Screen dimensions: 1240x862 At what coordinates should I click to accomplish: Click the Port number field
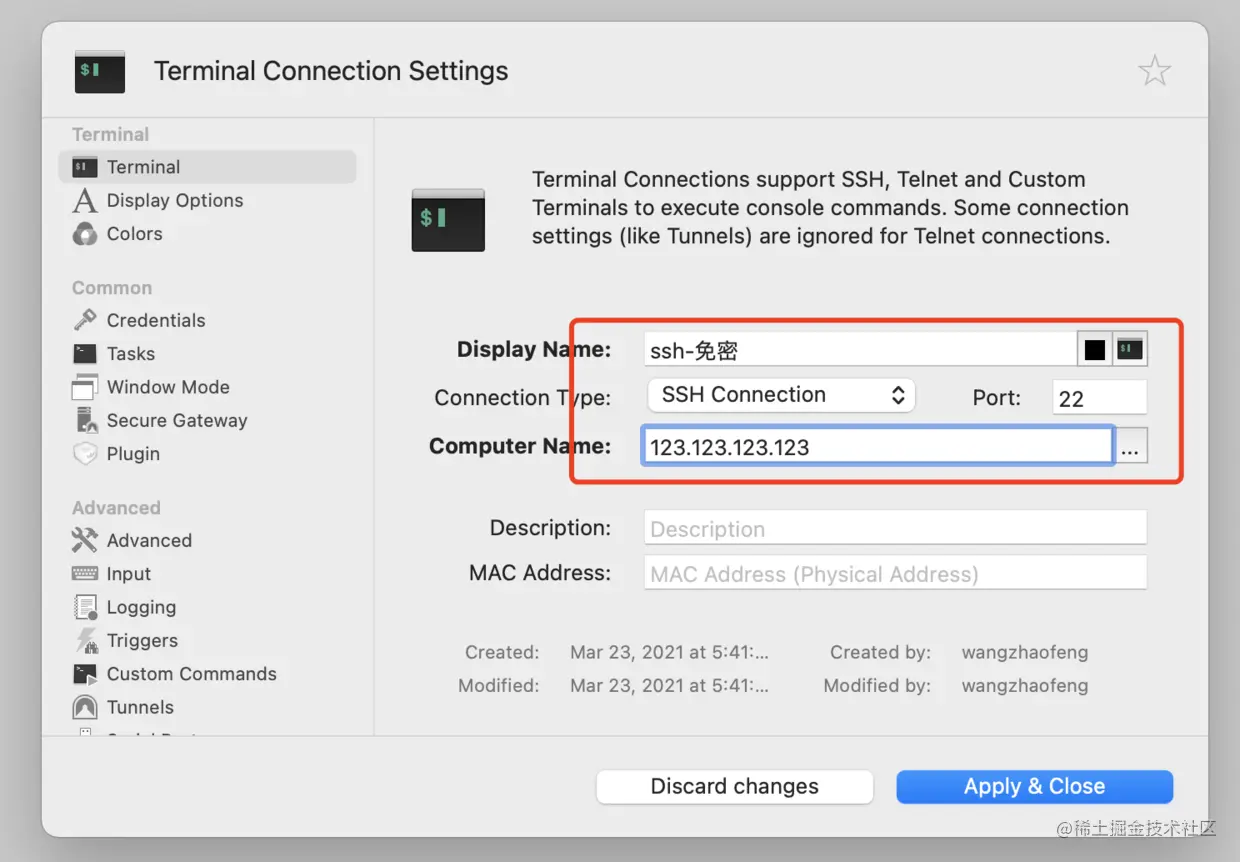(x=1099, y=398)
